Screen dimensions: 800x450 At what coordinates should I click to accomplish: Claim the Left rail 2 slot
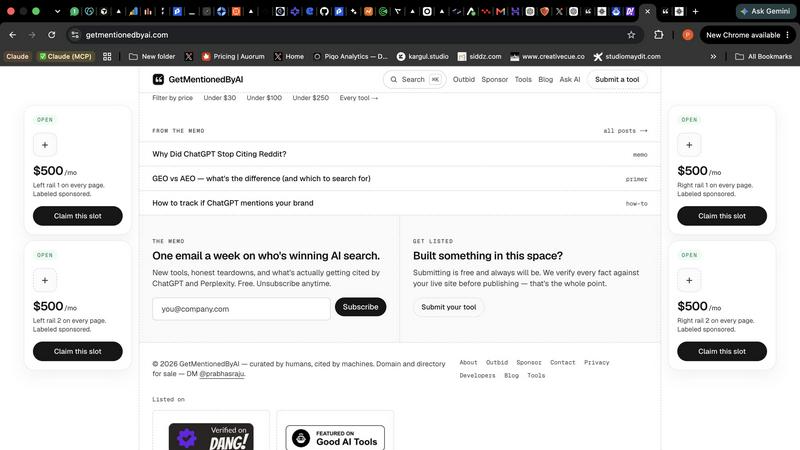pyautogui.click(x=78, y=351)
